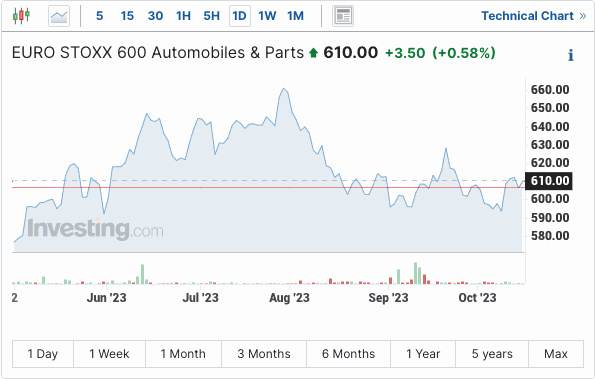Show the 1 Month range

(x=183, y=354)
